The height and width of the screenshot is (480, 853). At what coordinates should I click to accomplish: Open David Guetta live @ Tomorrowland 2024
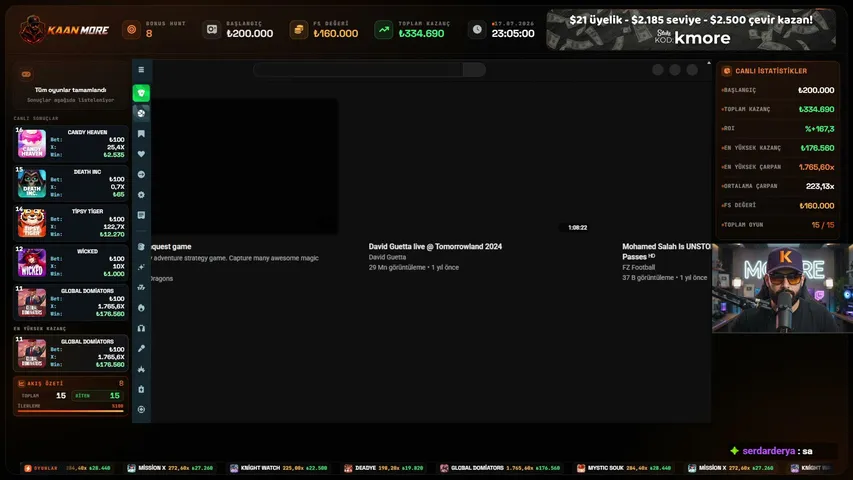tap(435, 247)
